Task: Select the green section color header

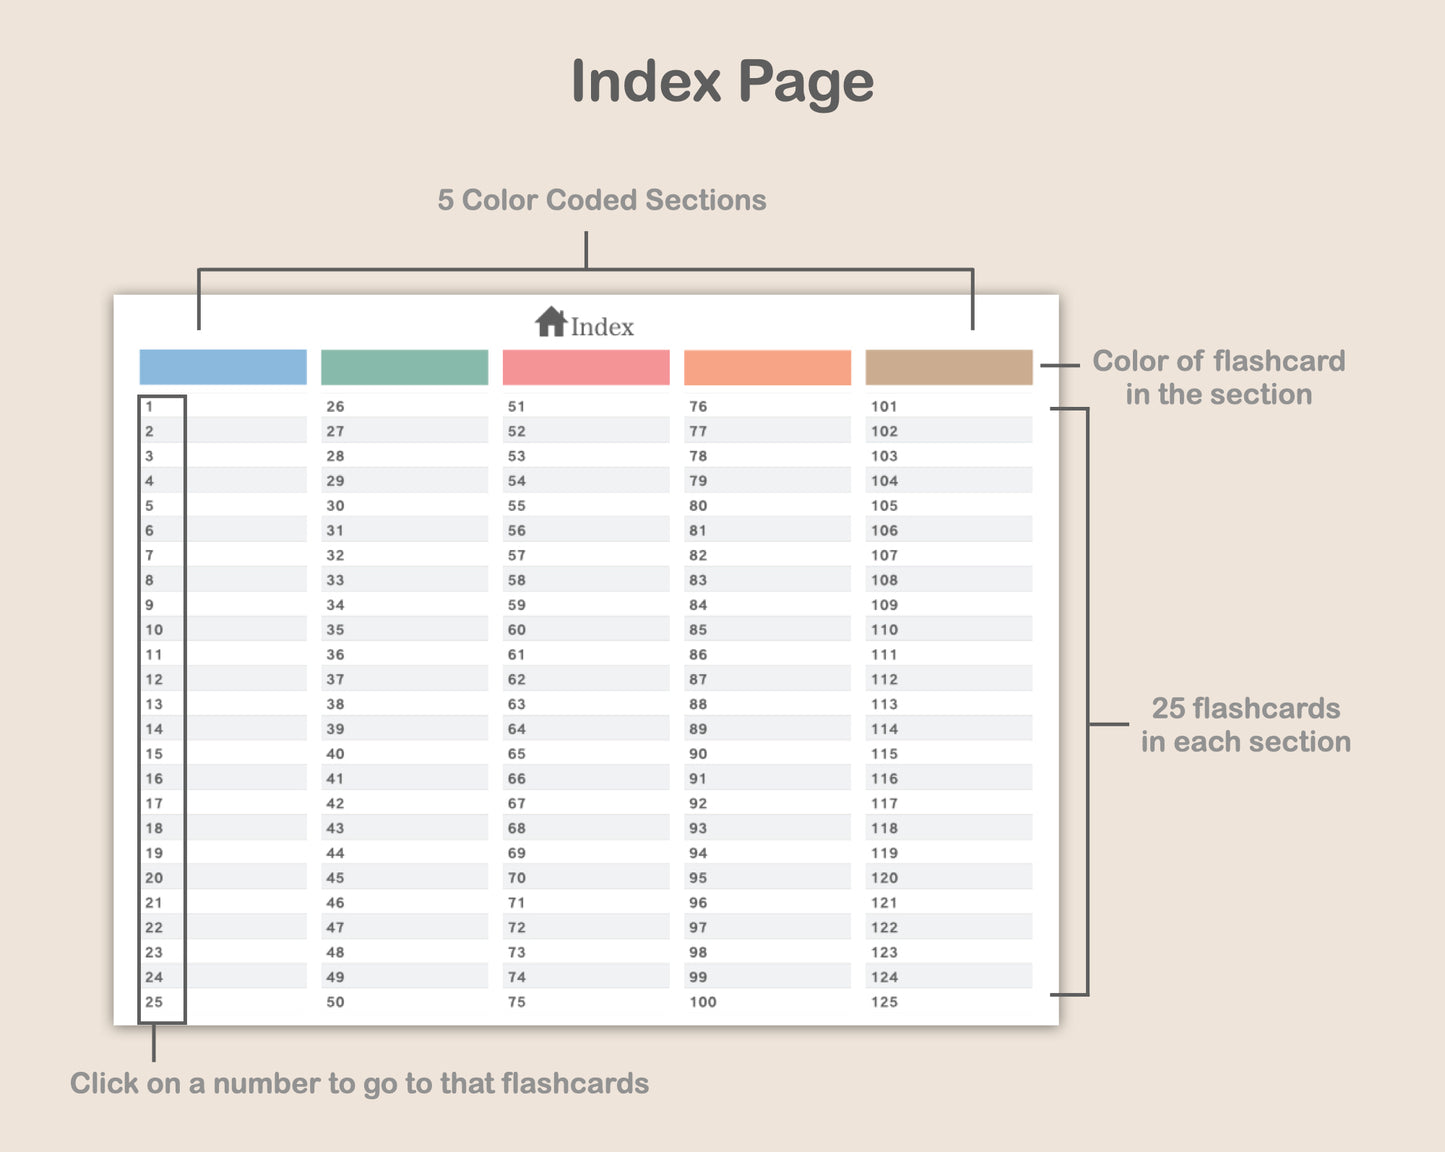Action: (404, 367)
